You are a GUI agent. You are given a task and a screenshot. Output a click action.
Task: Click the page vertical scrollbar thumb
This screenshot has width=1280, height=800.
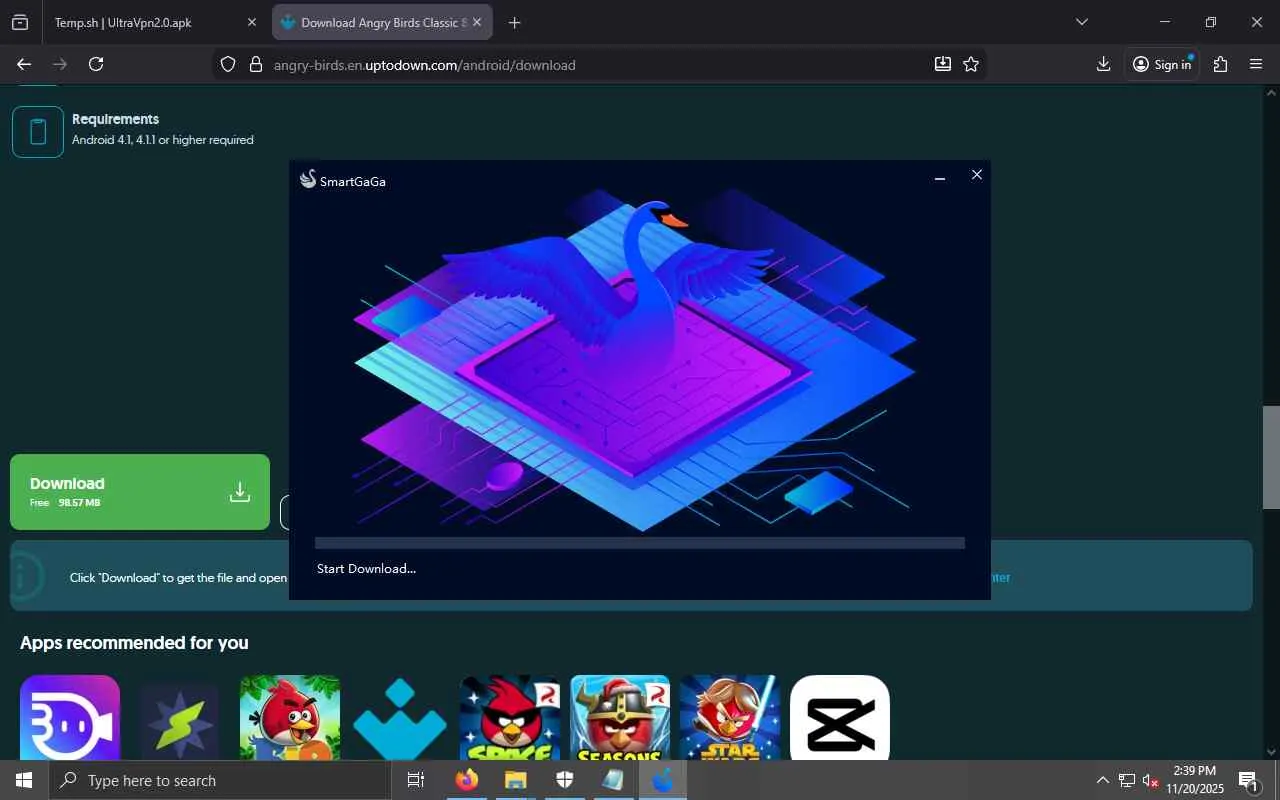(1271, 458)
